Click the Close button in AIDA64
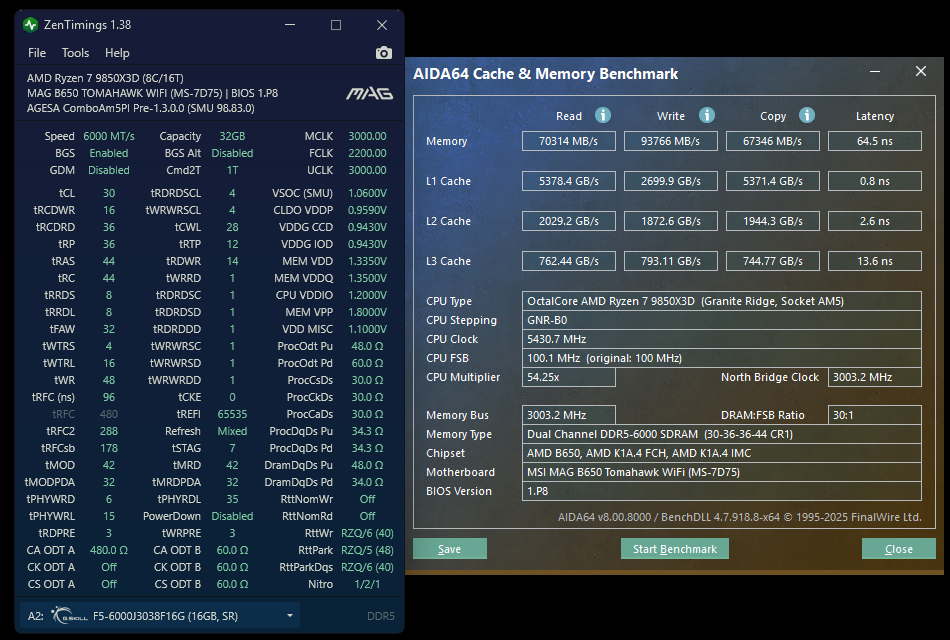Image resolution: width=950 pixels, height=640 pixels. coord(899,549)
